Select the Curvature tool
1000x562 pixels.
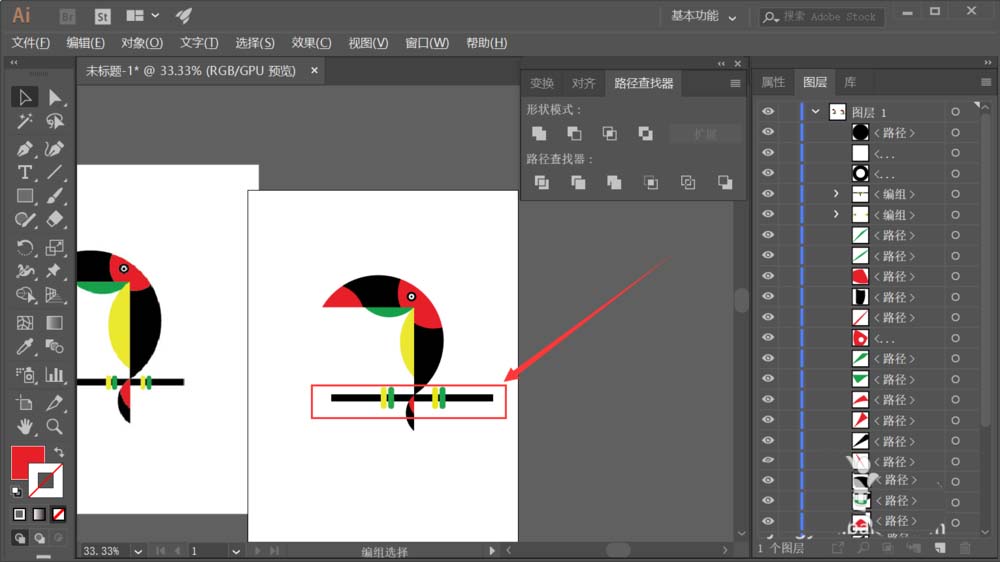click(55, 149)
